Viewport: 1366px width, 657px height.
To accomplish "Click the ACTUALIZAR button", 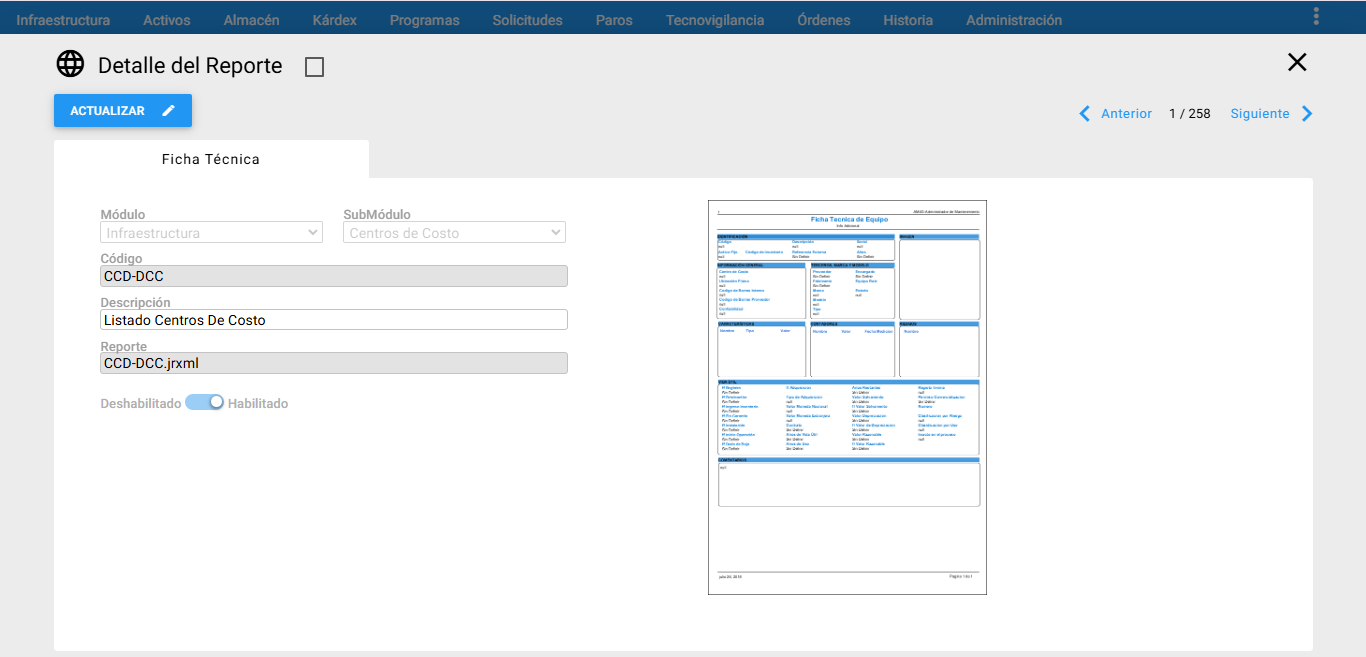I will pos(123,111).
